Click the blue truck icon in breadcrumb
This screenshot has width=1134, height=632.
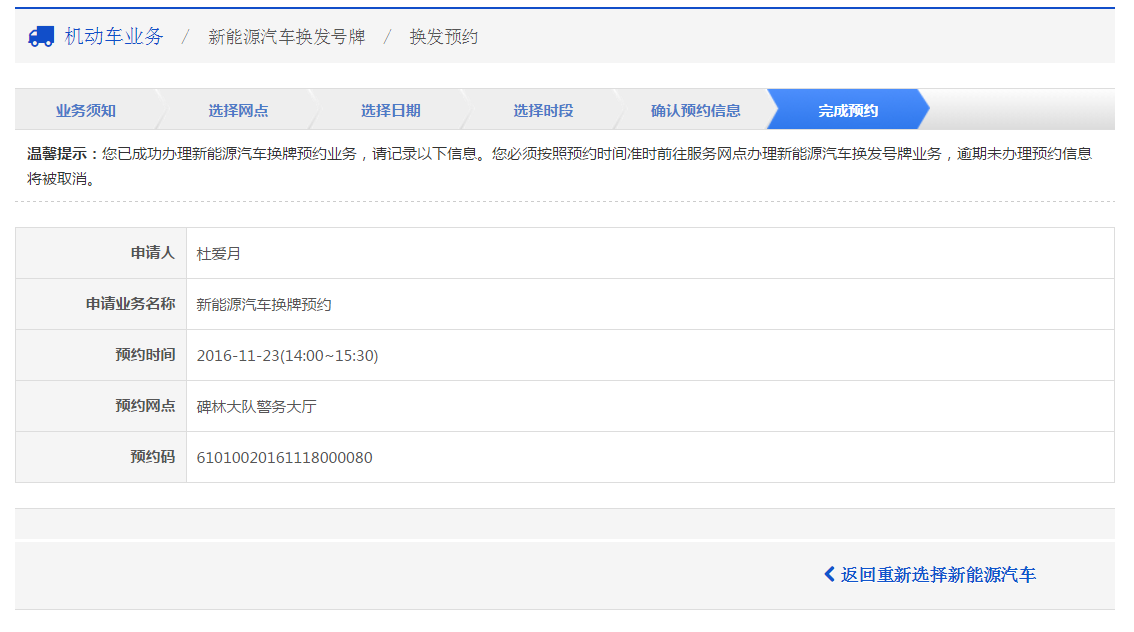[x=41, y=37]
